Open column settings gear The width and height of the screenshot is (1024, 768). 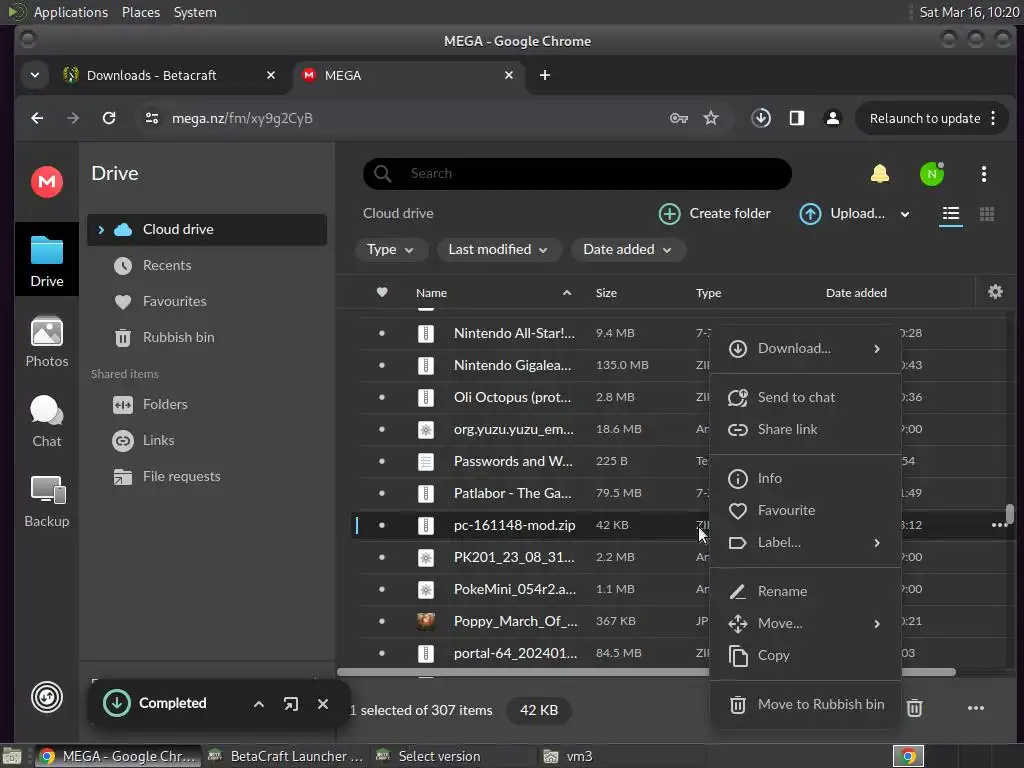pyautogui.click(x=995, y=292)
